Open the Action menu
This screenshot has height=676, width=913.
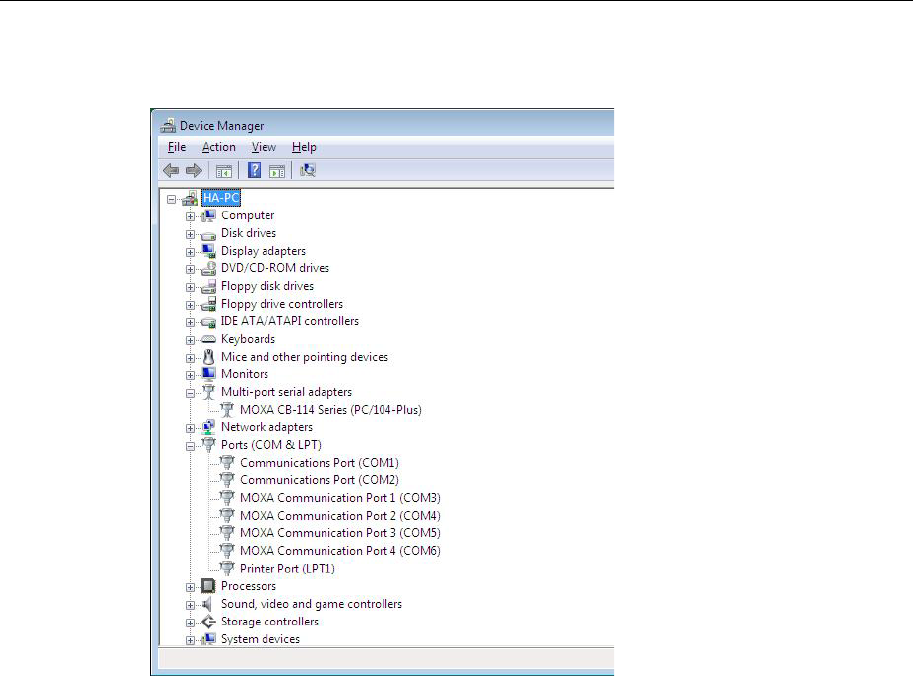(219, 147)
